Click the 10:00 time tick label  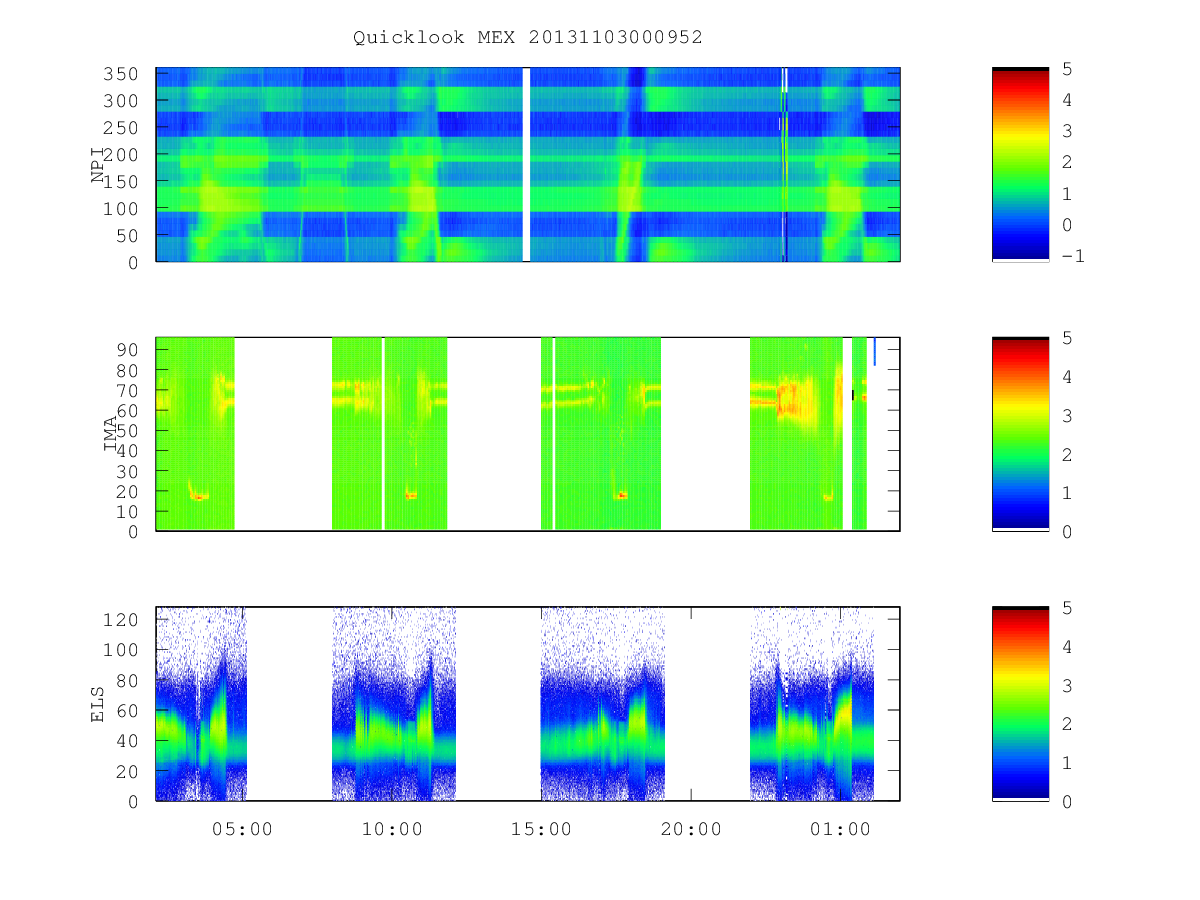392,827
